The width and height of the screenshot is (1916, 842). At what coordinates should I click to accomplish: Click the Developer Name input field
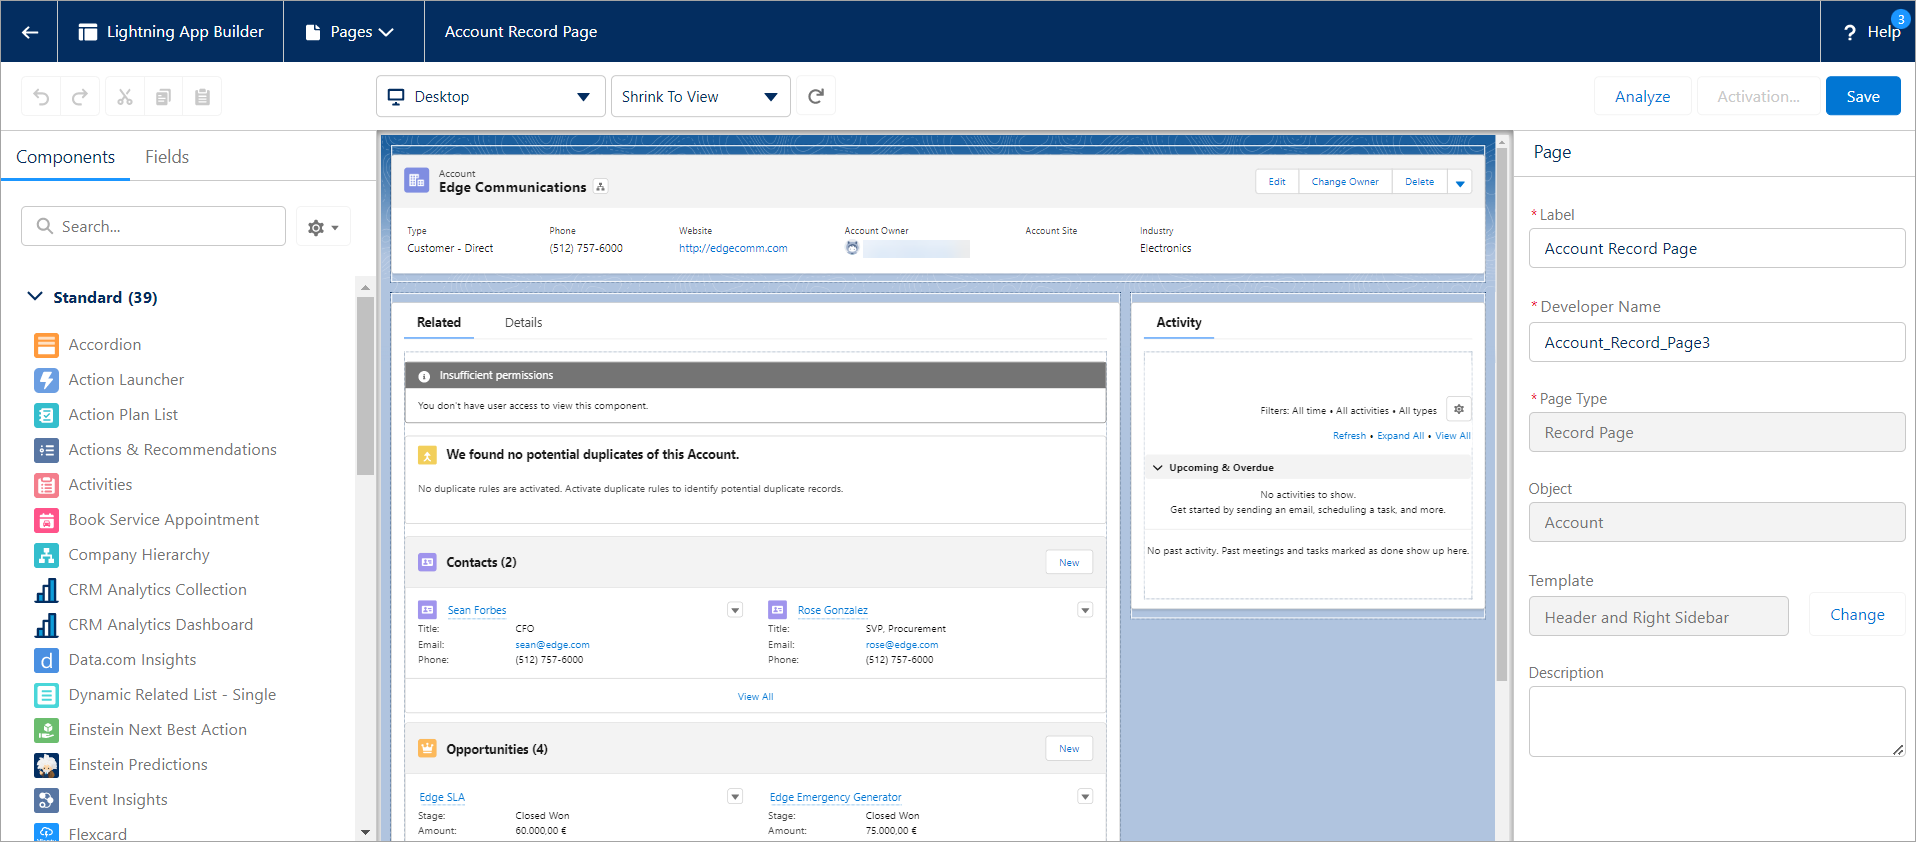tap(1717, 342)
